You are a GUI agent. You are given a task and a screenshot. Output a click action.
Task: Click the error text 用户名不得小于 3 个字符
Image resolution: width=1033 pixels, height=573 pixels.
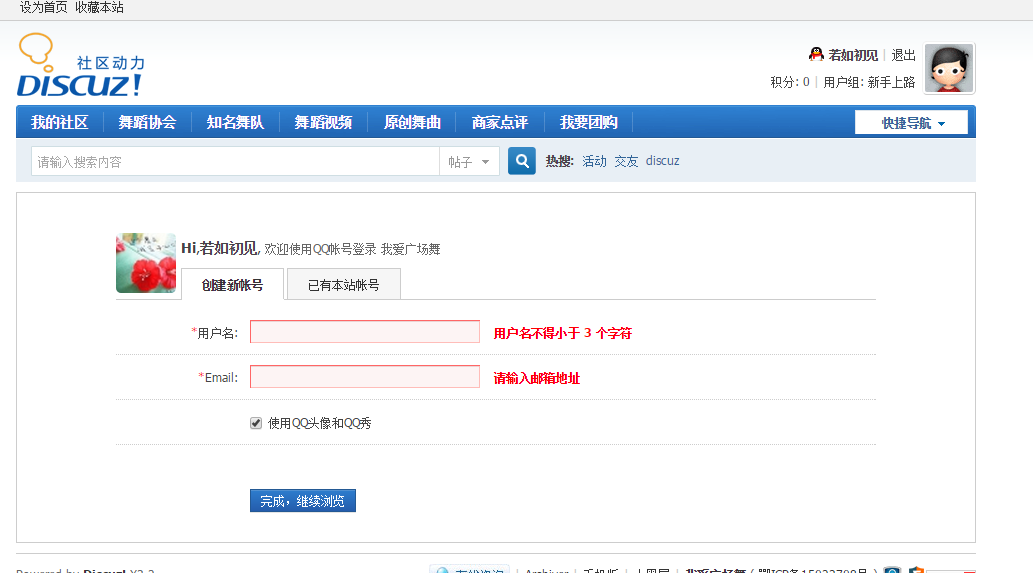click(x=563, y=333)
